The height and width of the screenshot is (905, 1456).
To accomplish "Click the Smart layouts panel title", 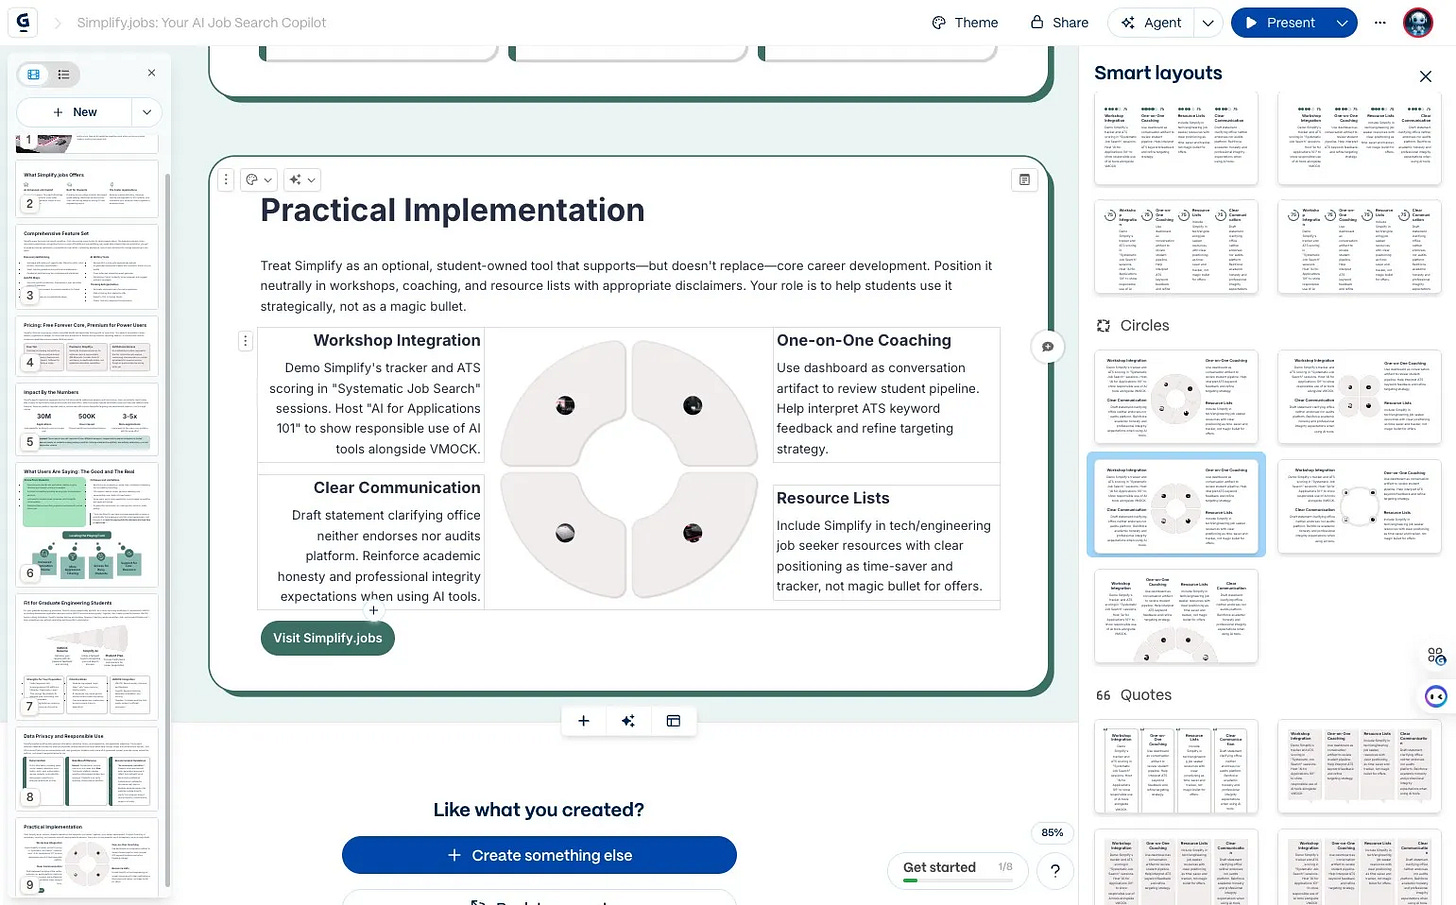I will [1158, 73].
